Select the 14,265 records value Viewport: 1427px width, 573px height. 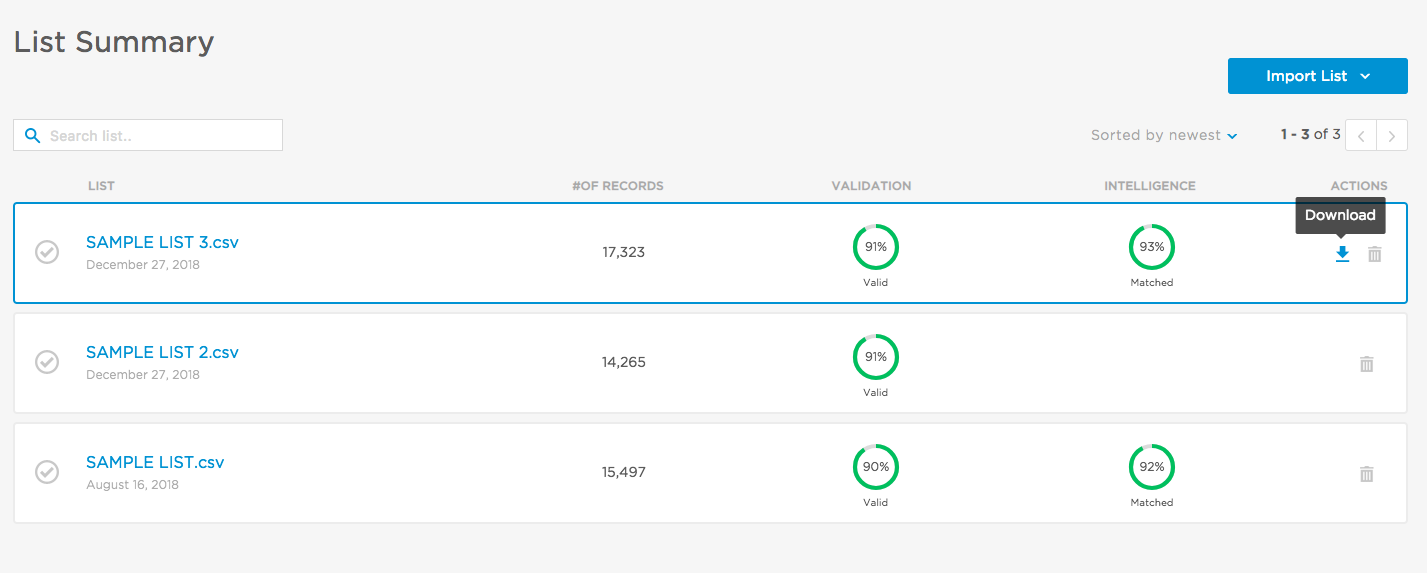(624, 362)
